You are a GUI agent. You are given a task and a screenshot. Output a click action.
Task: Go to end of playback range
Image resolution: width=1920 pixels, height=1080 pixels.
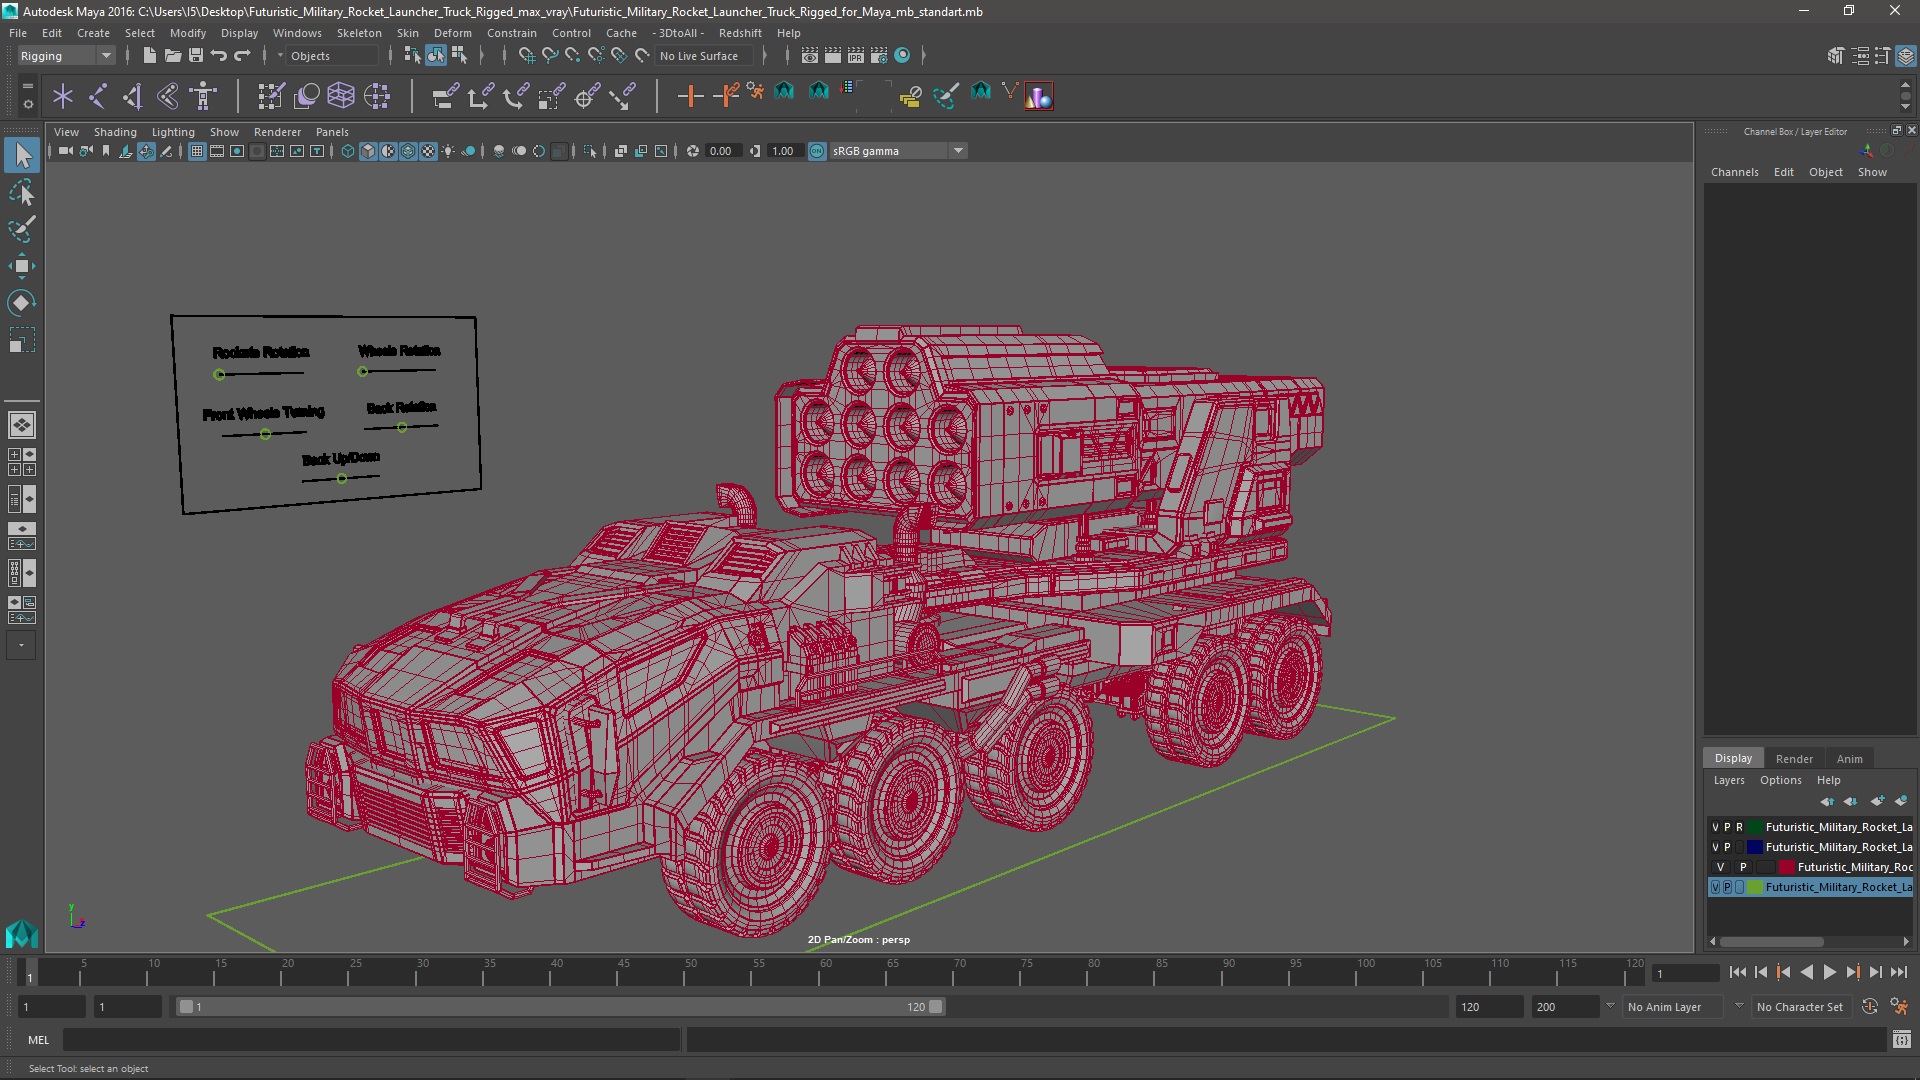[x=1898, y=972]
